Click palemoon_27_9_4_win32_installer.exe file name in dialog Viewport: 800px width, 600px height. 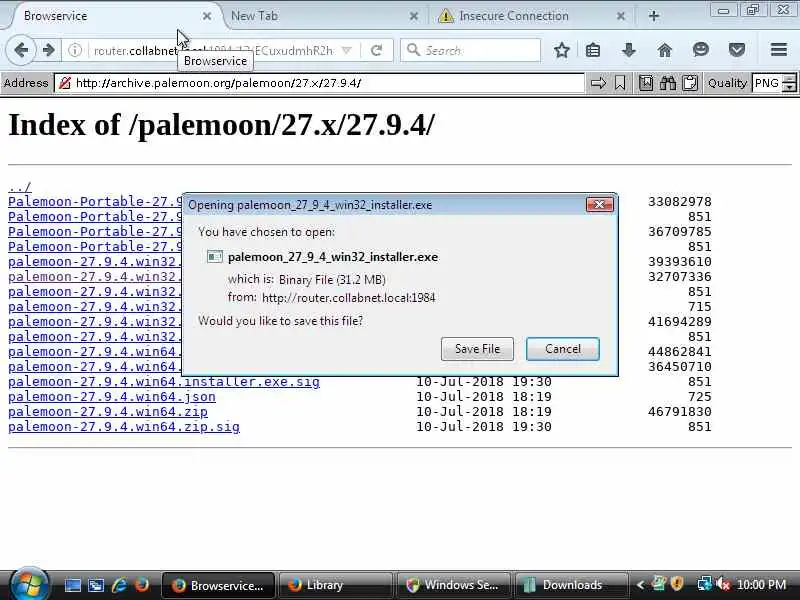click(333, 257)
